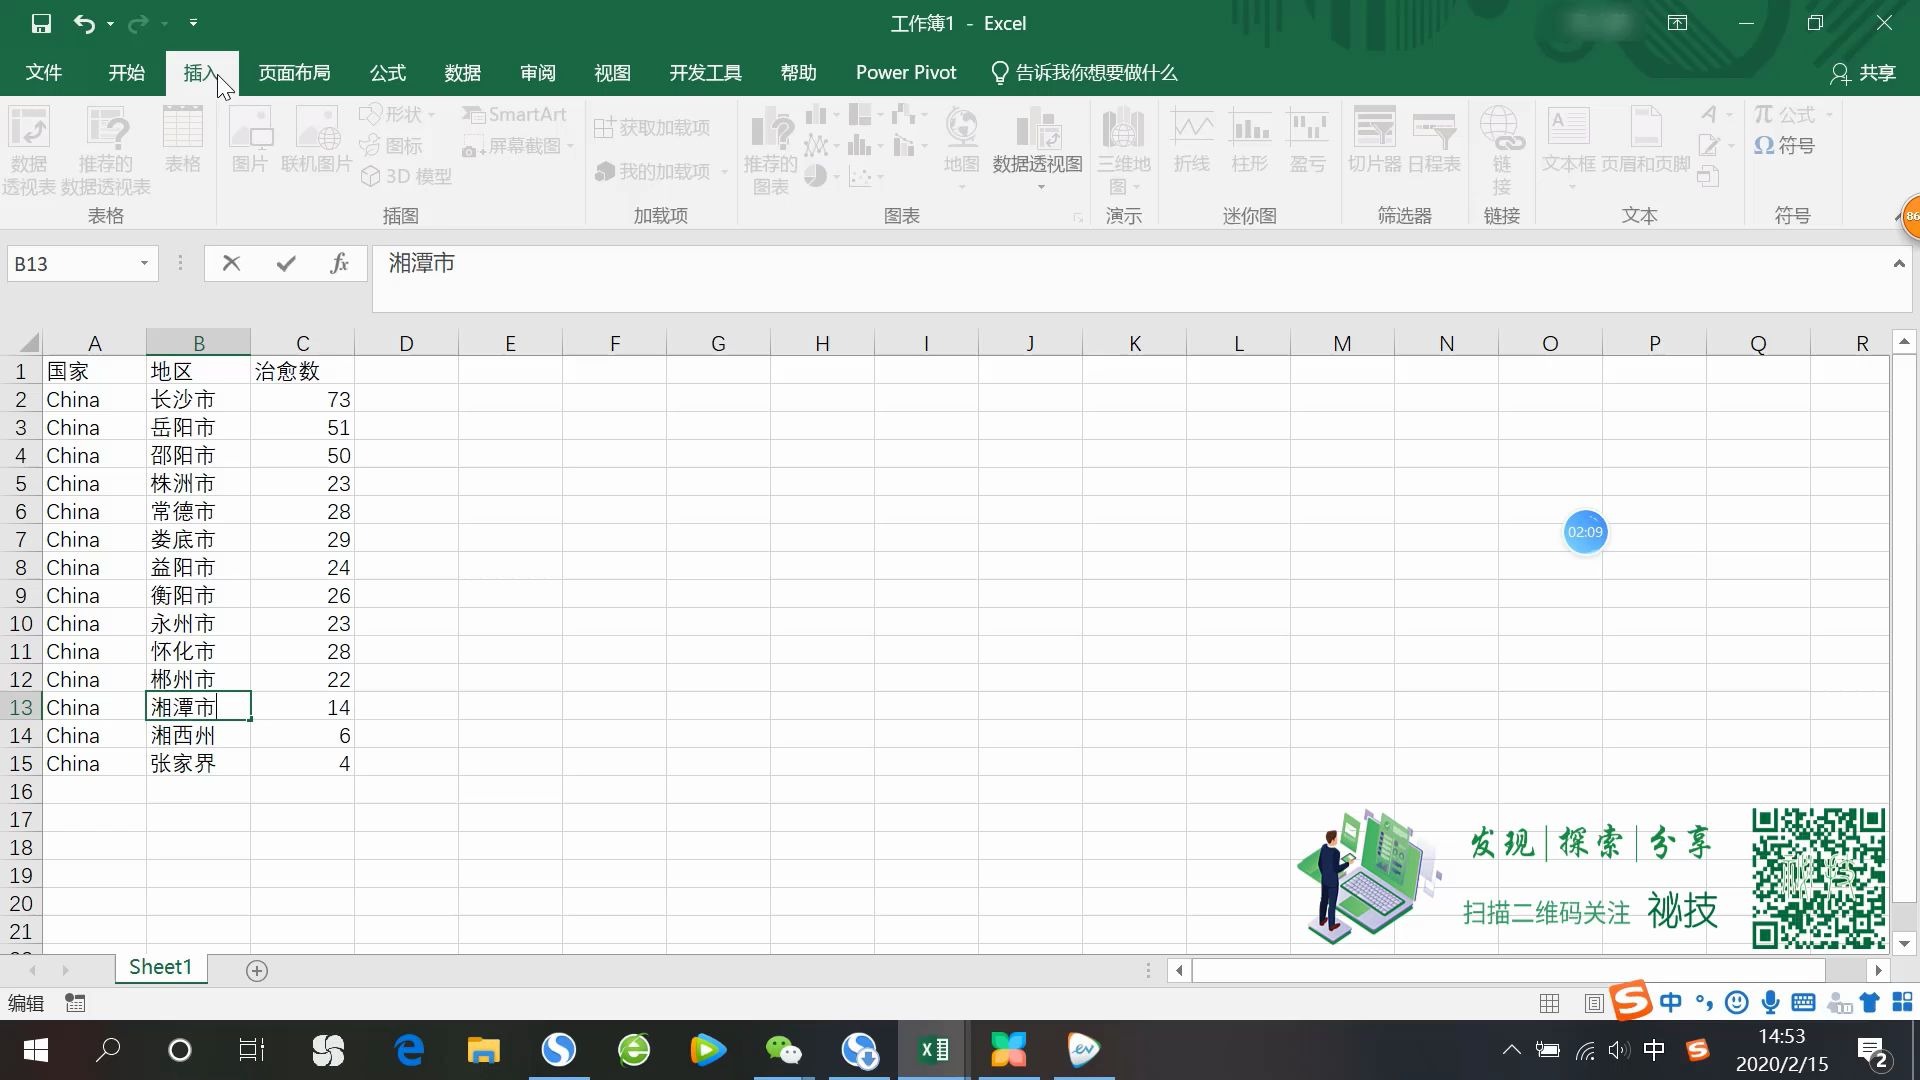Select column C header
The height and width of the screenshot is (1080, 1920).
(303, 343)
